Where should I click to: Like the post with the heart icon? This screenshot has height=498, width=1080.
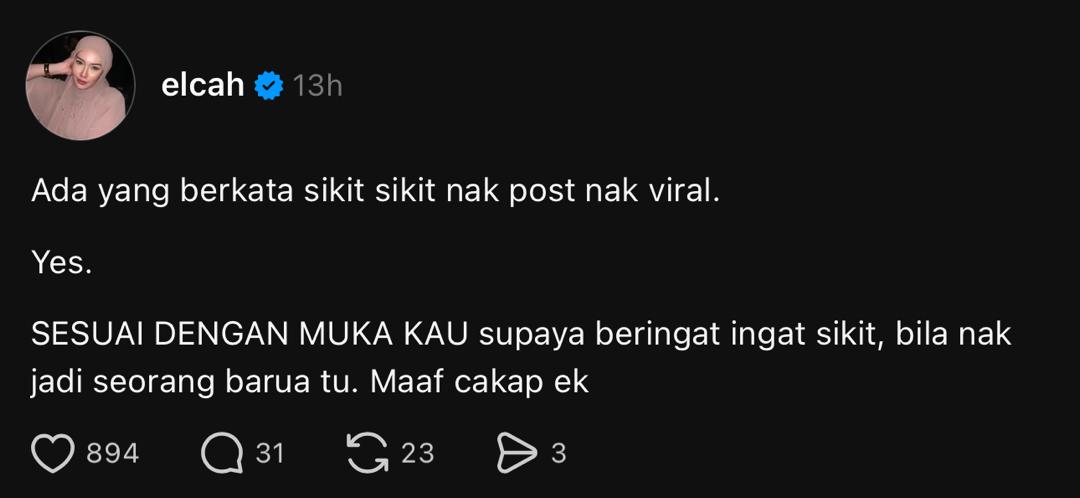pyautogui.click(x=52, y=453)
